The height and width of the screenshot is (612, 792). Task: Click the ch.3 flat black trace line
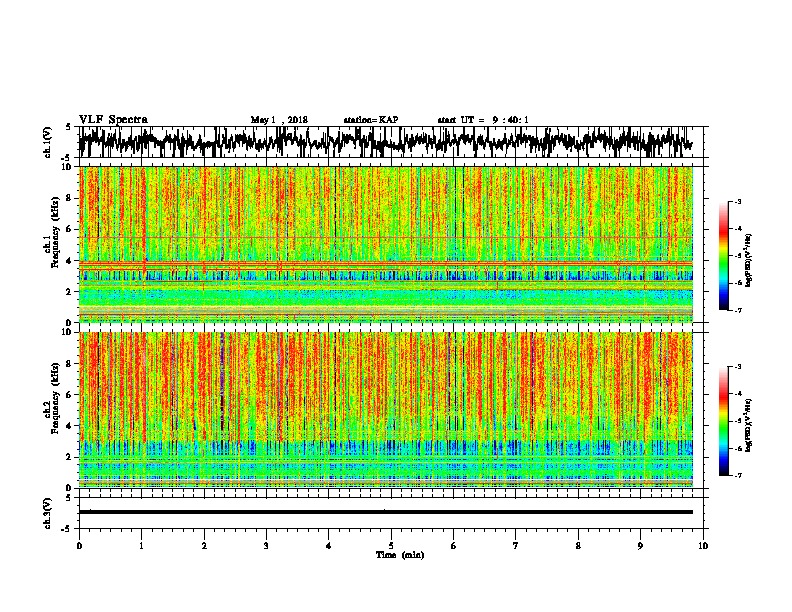[386, 512]
